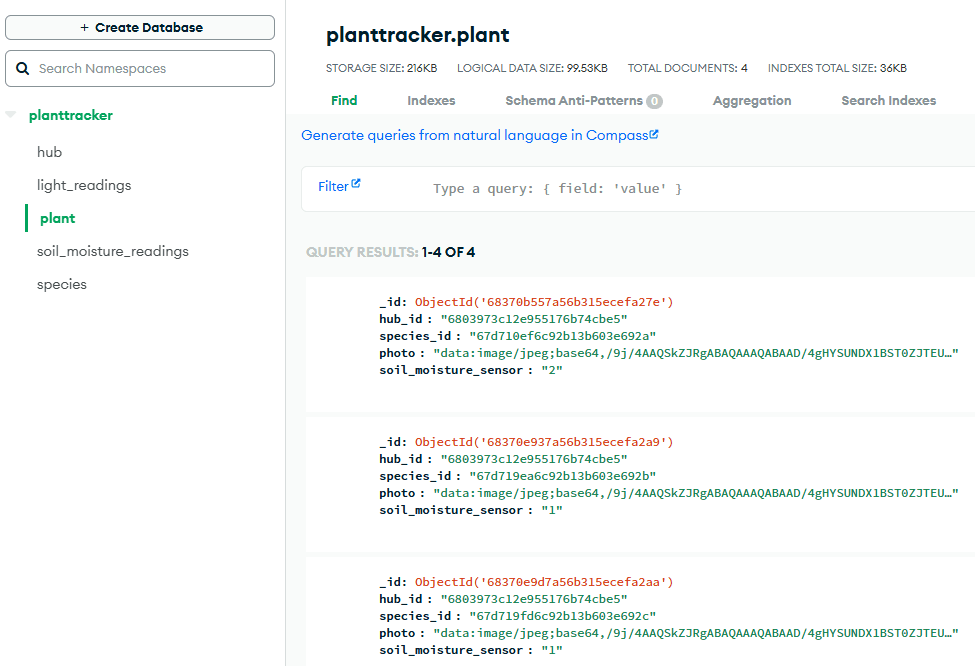Select the soil_moisture_readings collection

113,251
